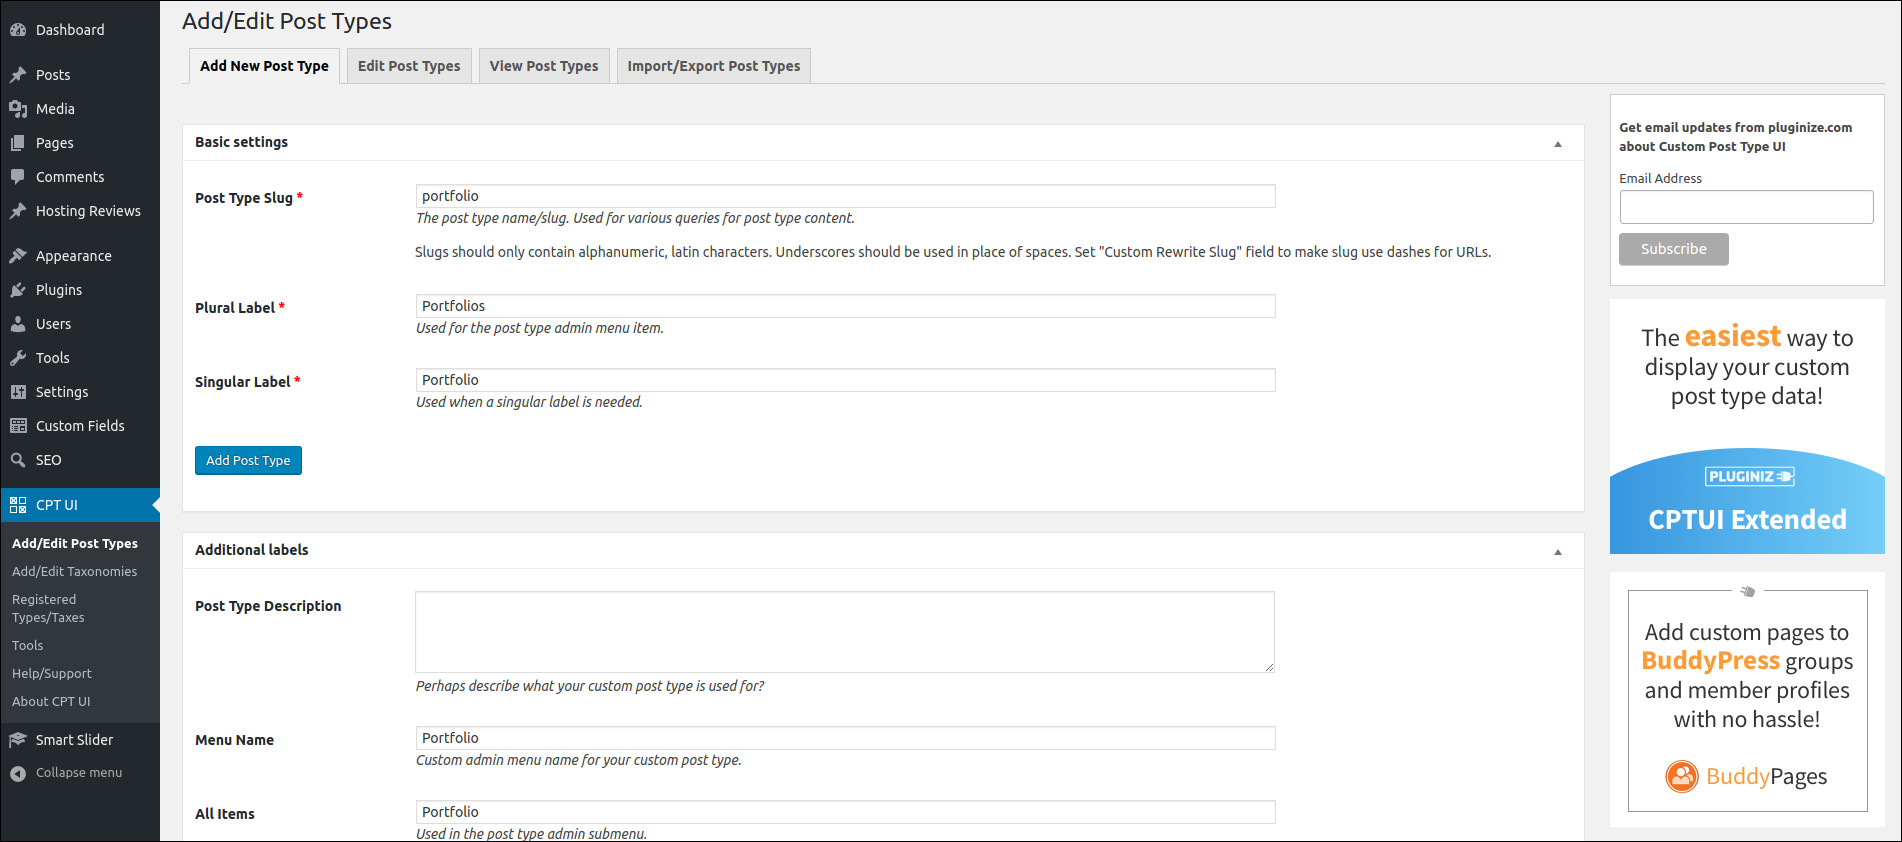Open the Import/Export Post Types tab
Screen dimensions: 1902x842
pos(714,66)
